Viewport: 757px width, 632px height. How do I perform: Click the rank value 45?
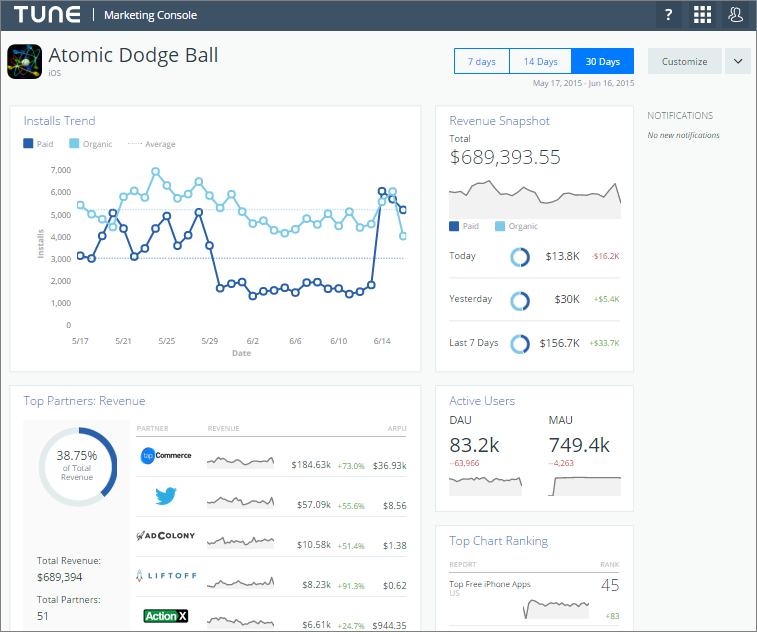(610, 585)
